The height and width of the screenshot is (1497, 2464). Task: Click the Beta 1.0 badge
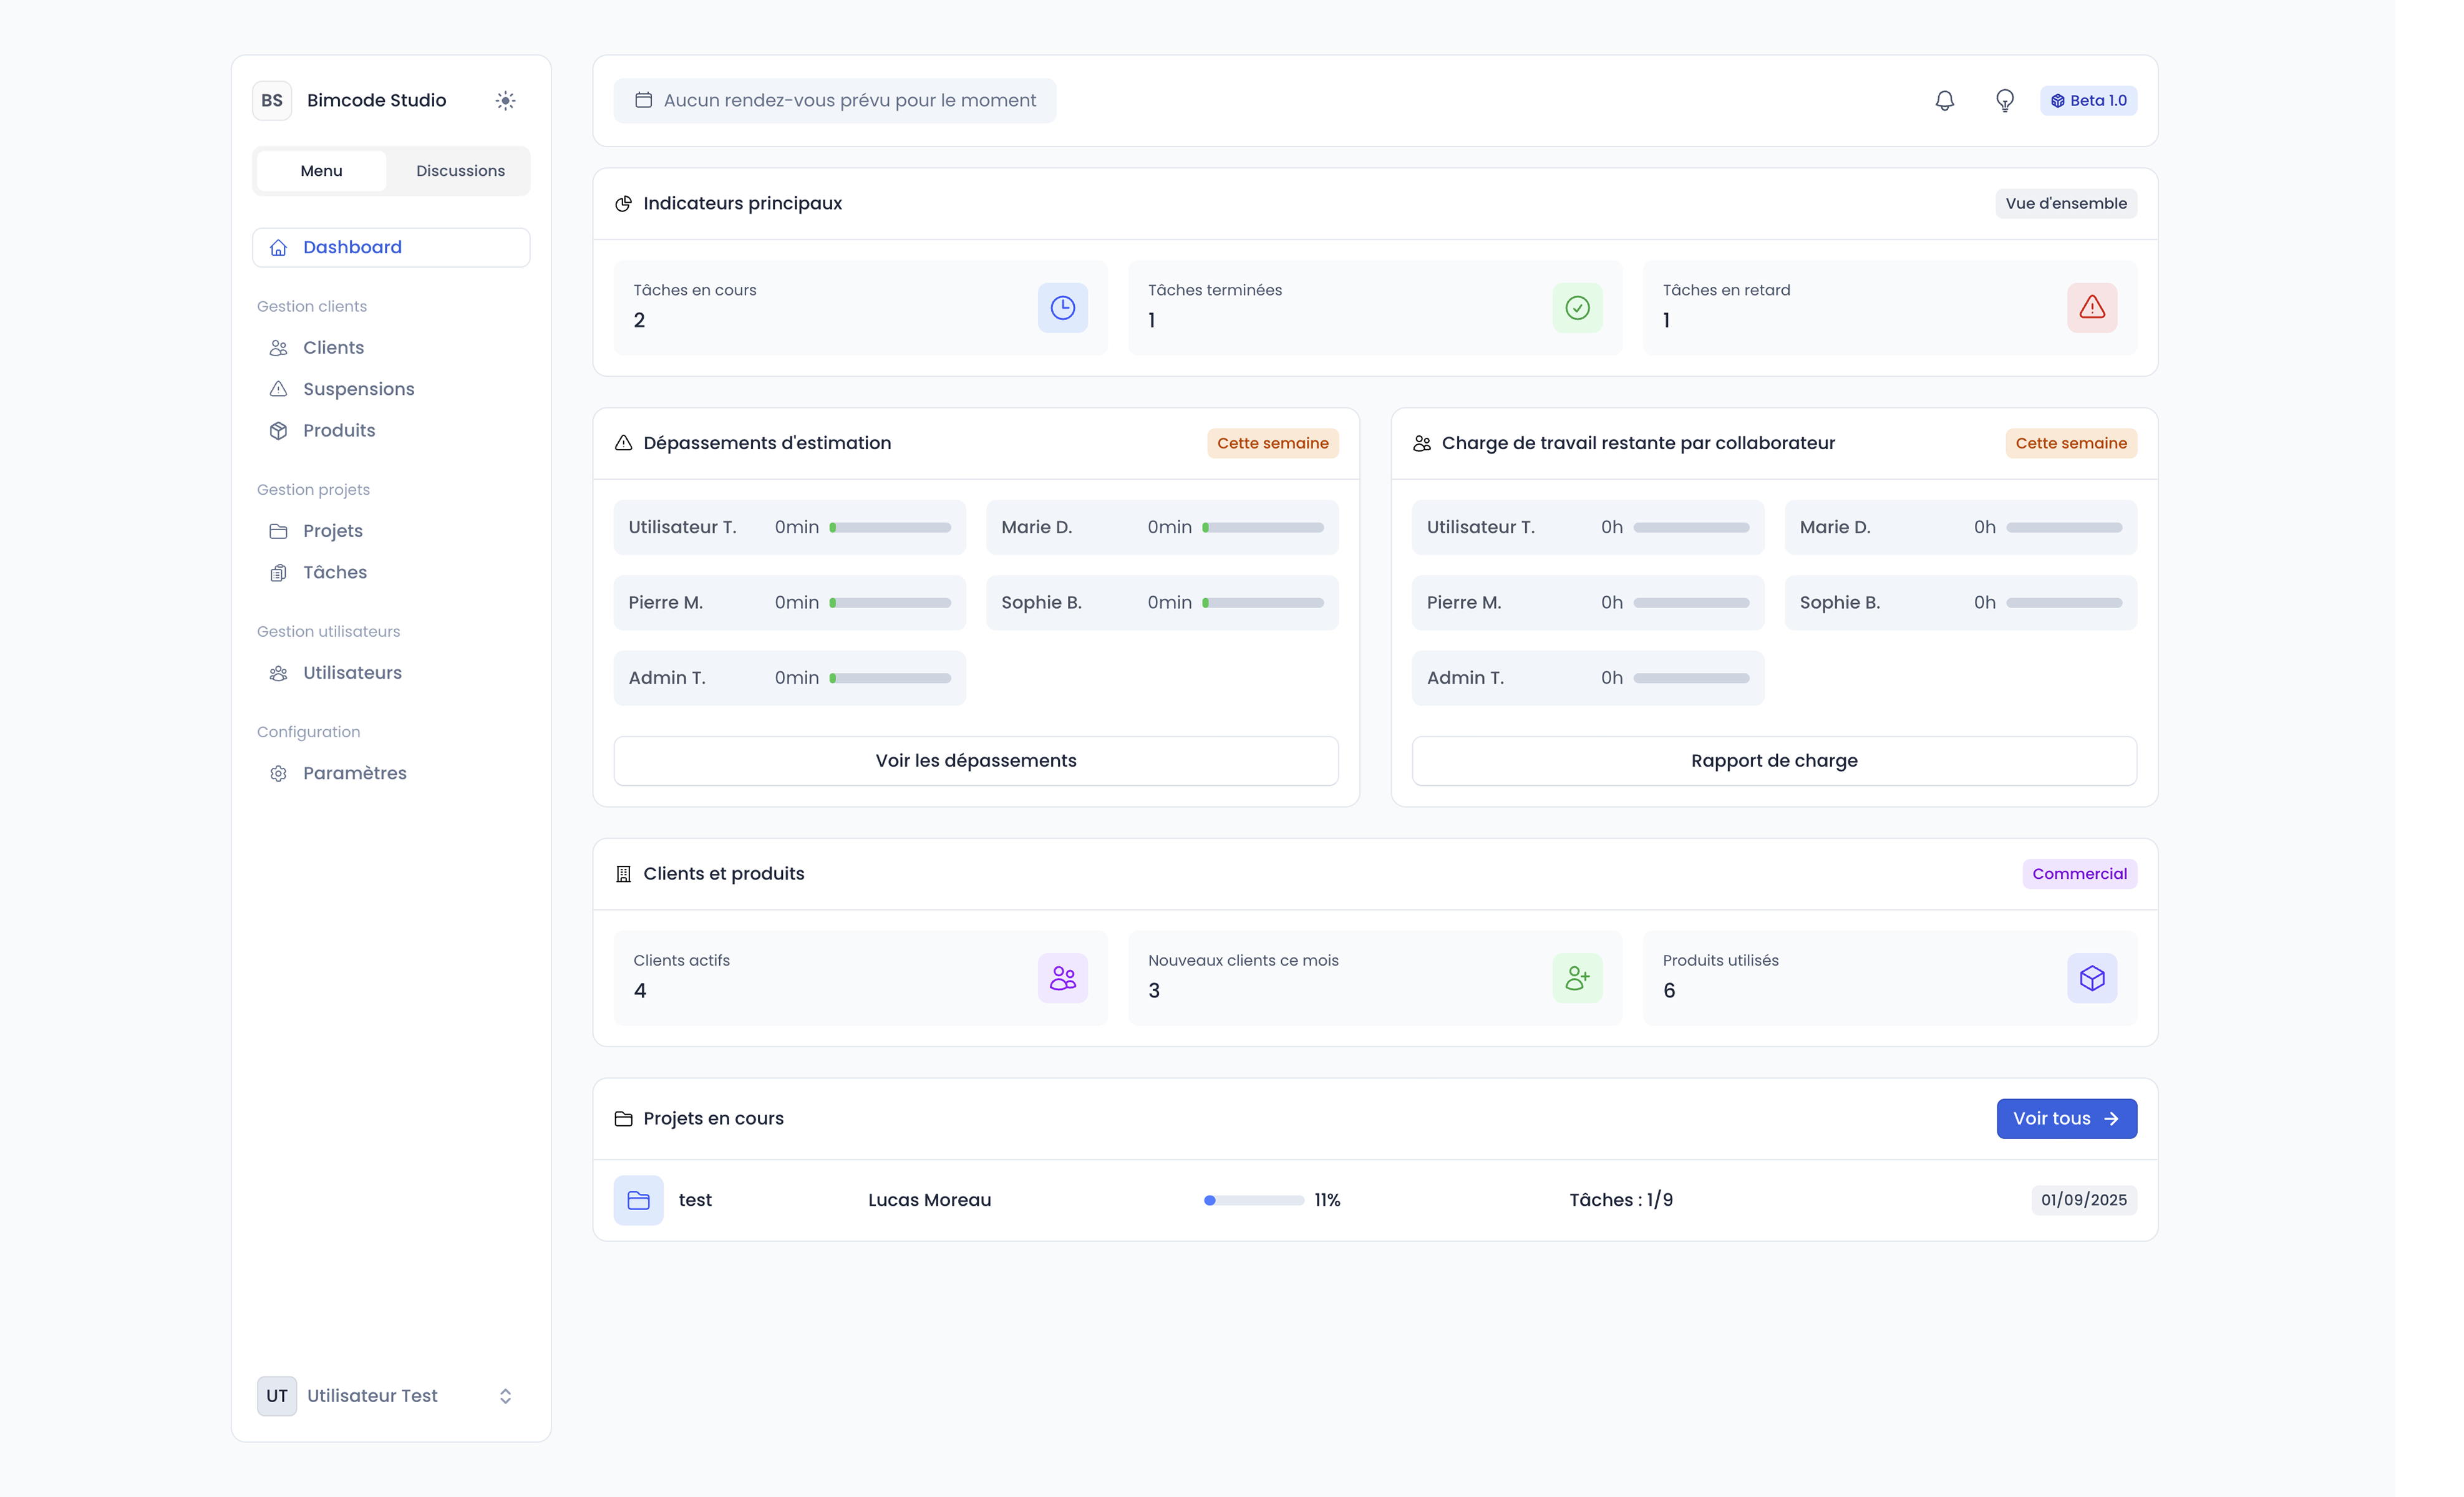point(2088,100)
